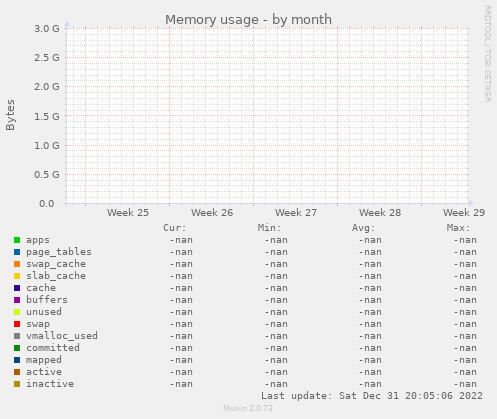
Task: Click inside the memory usage graph area
Action: click(x=267, y=116)
